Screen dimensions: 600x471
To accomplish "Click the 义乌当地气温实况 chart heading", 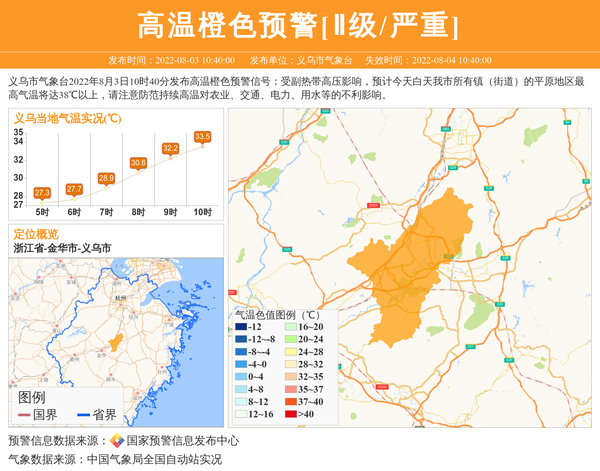I will [x=68, y=118].
